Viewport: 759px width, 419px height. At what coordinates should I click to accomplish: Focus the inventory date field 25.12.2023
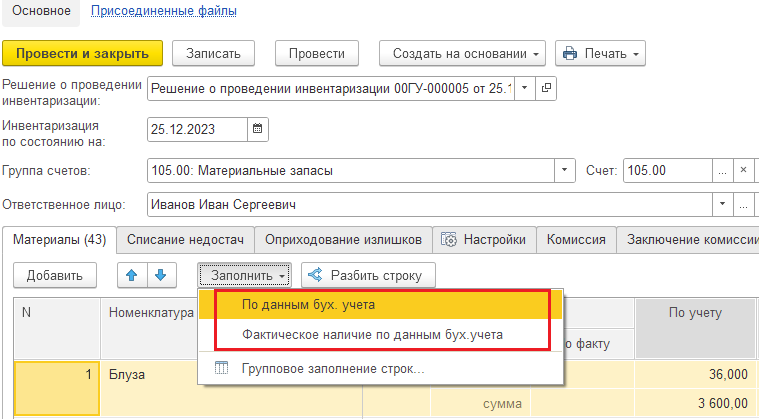coord(197,129)
